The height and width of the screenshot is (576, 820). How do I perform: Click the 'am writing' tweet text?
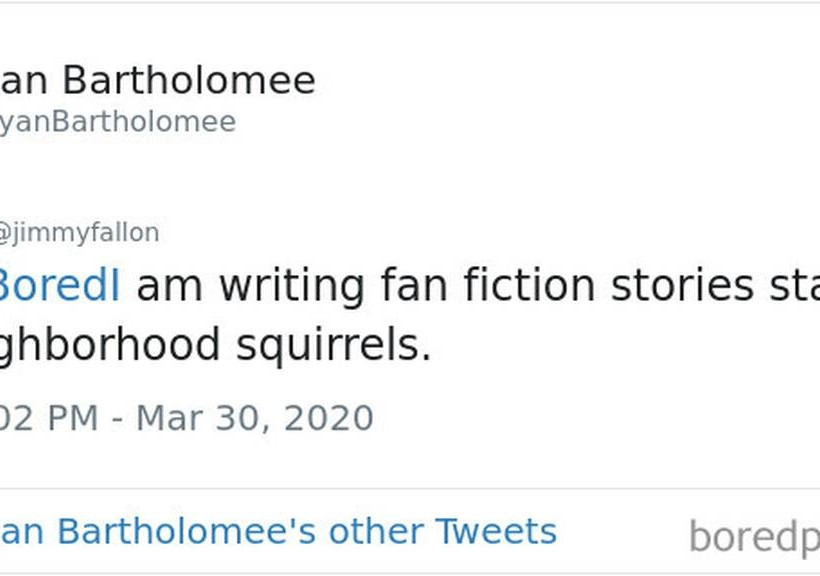(250, 286)
